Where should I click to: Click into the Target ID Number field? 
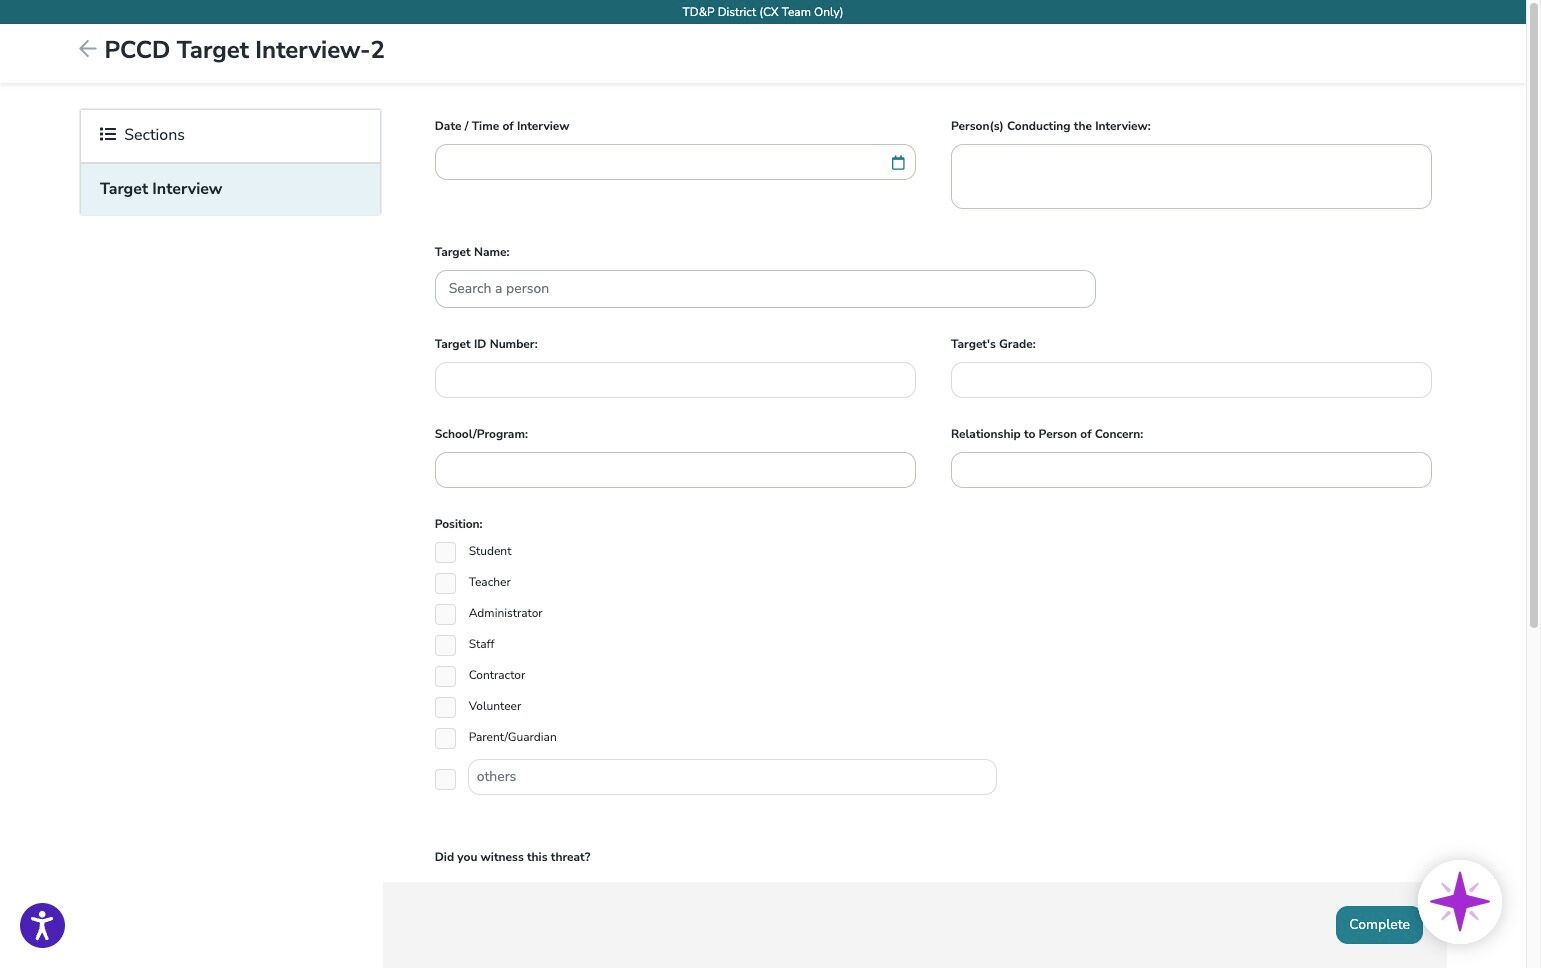click(x=675, y=380)
